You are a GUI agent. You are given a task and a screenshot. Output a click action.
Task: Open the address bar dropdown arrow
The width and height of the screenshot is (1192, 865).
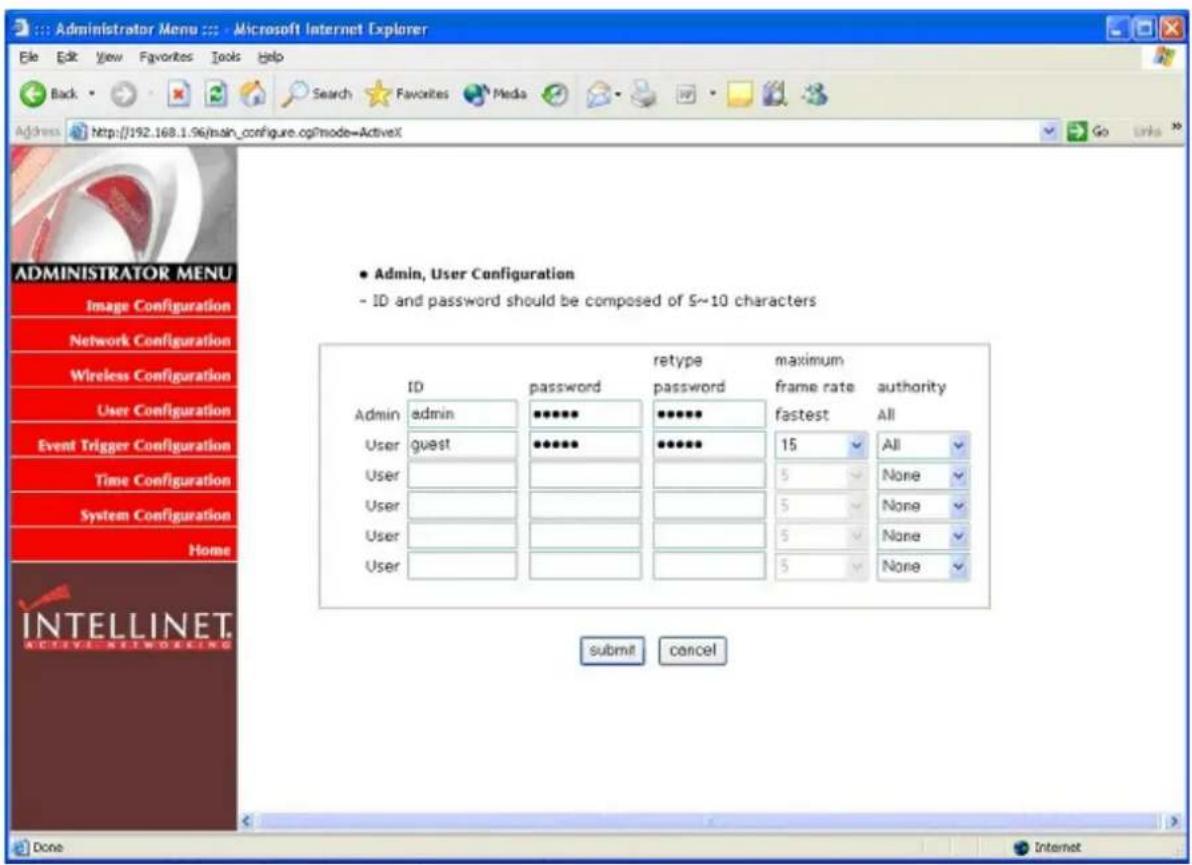coord(1050,131)
